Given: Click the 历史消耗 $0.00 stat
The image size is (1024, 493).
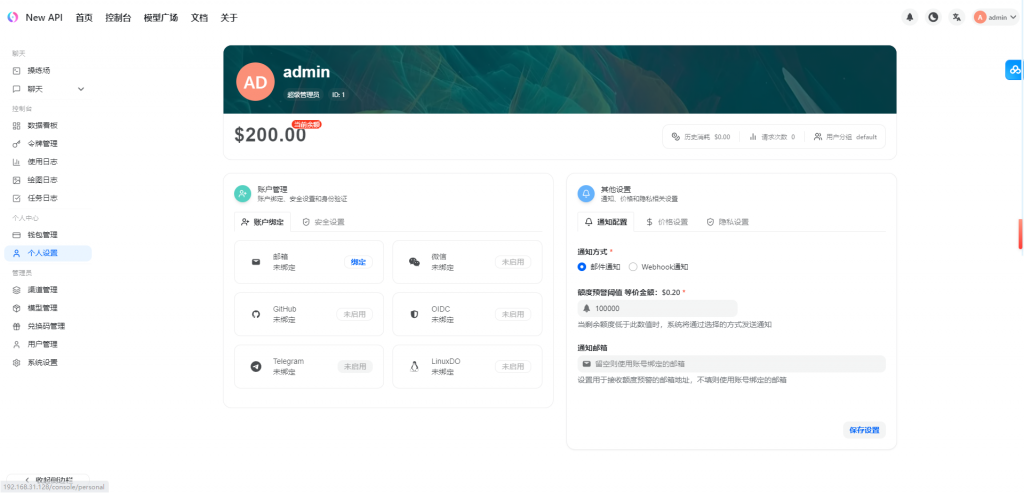Looking at the screenshot, I should tap(701, 137).
